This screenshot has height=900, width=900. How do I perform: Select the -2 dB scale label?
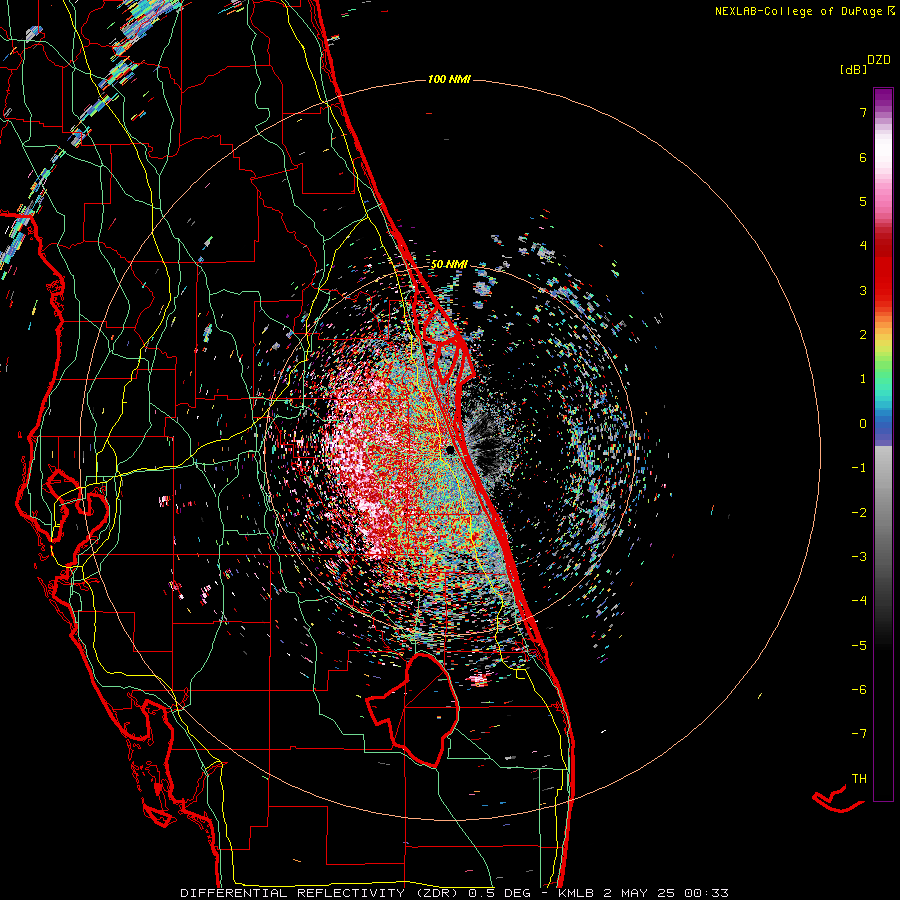click(859, 513)
